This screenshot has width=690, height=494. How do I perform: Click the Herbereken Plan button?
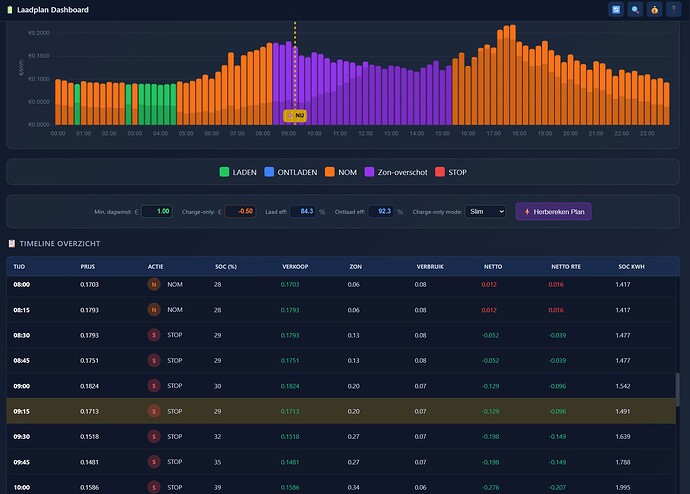point(554,212)
